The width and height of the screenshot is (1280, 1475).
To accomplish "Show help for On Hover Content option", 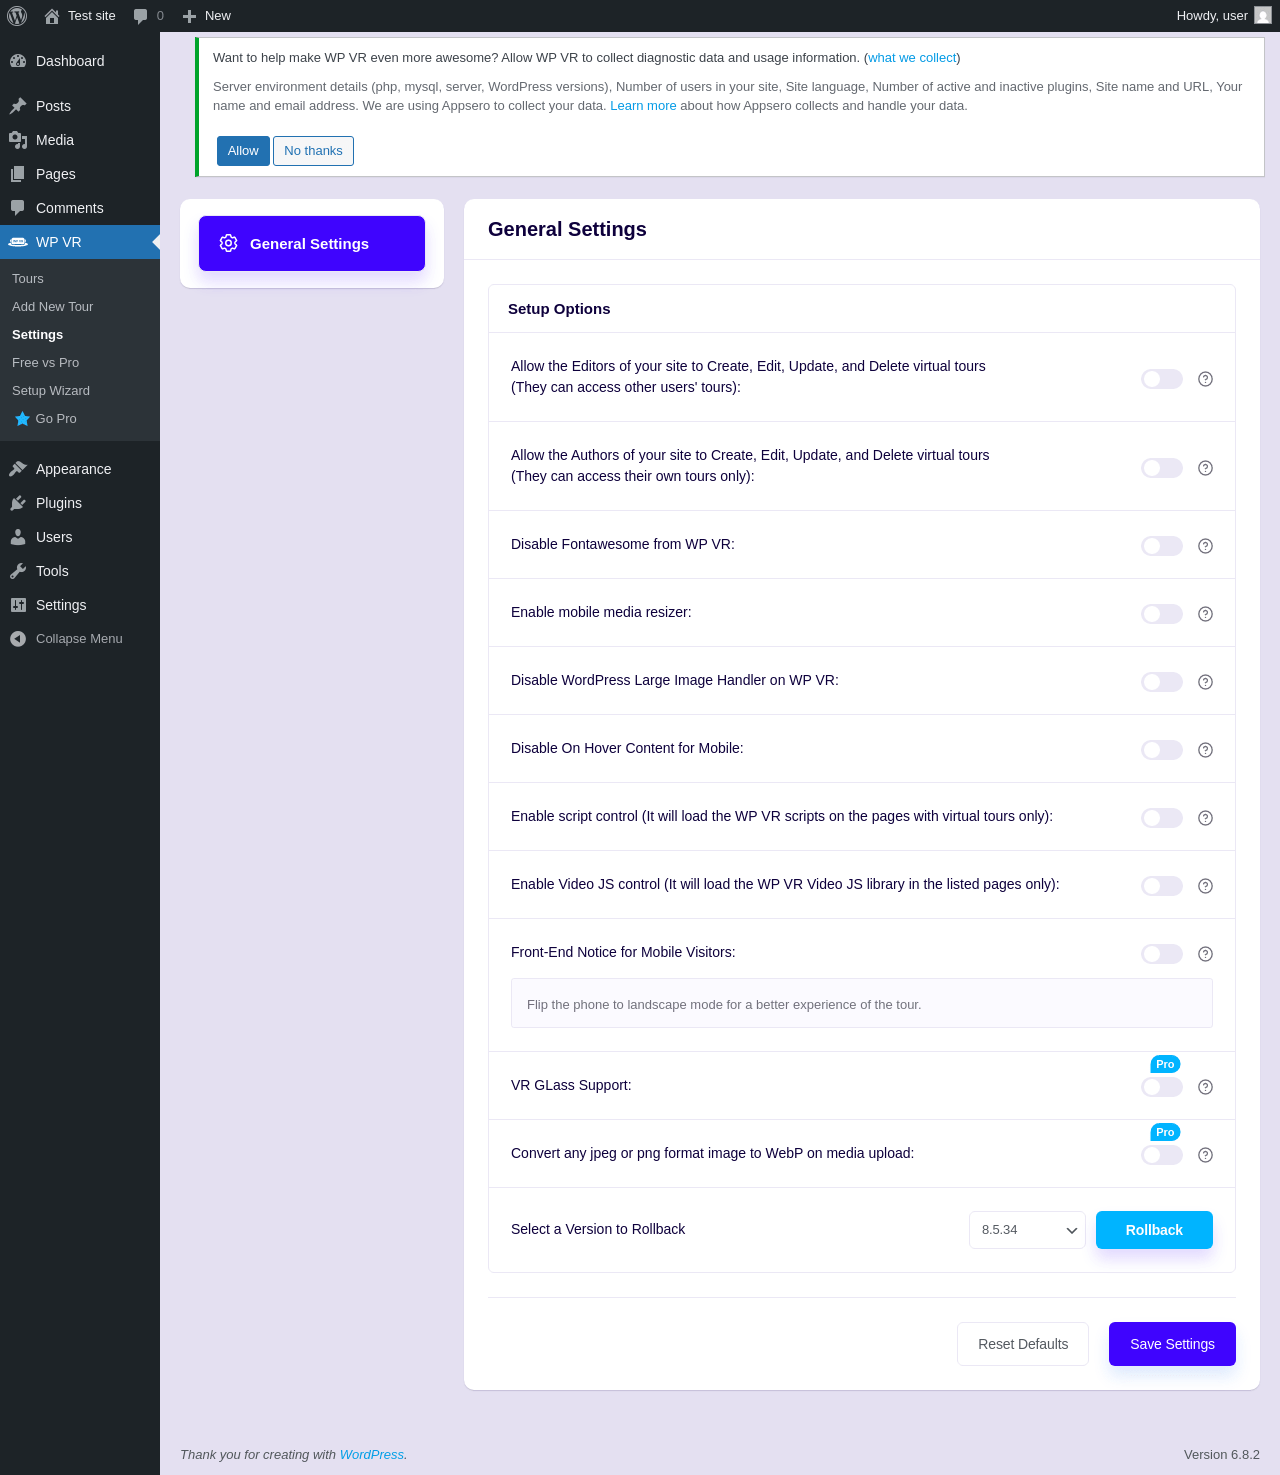I will coord(1205,750).
